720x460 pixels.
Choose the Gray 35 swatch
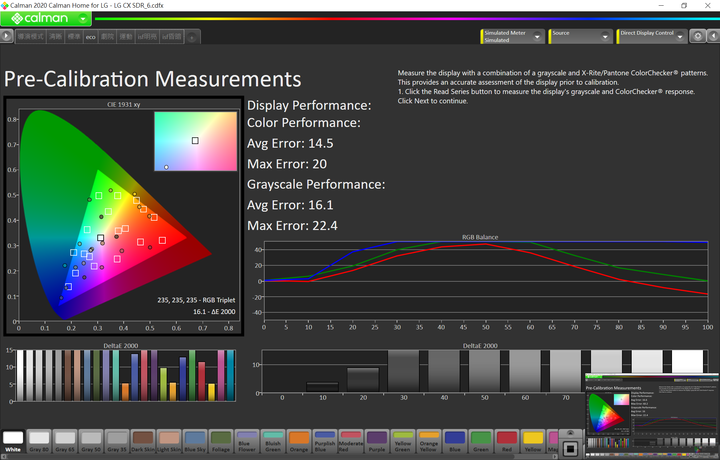click(x=117, y=442)
